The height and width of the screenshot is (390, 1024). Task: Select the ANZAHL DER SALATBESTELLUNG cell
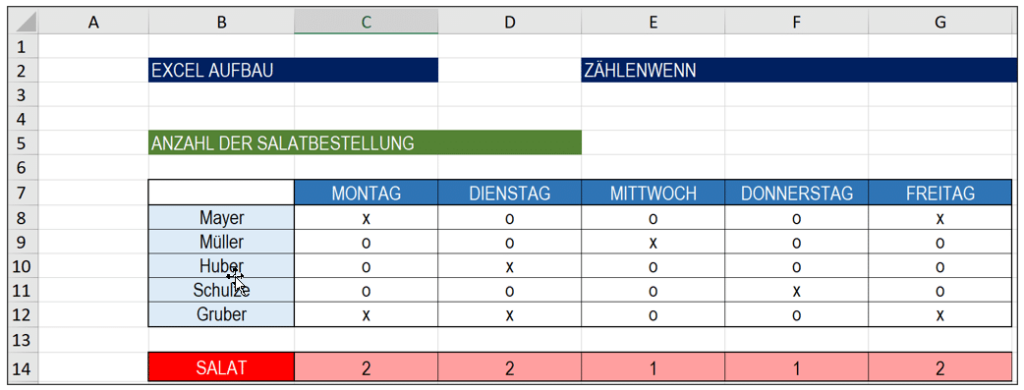tap(365, 143)
